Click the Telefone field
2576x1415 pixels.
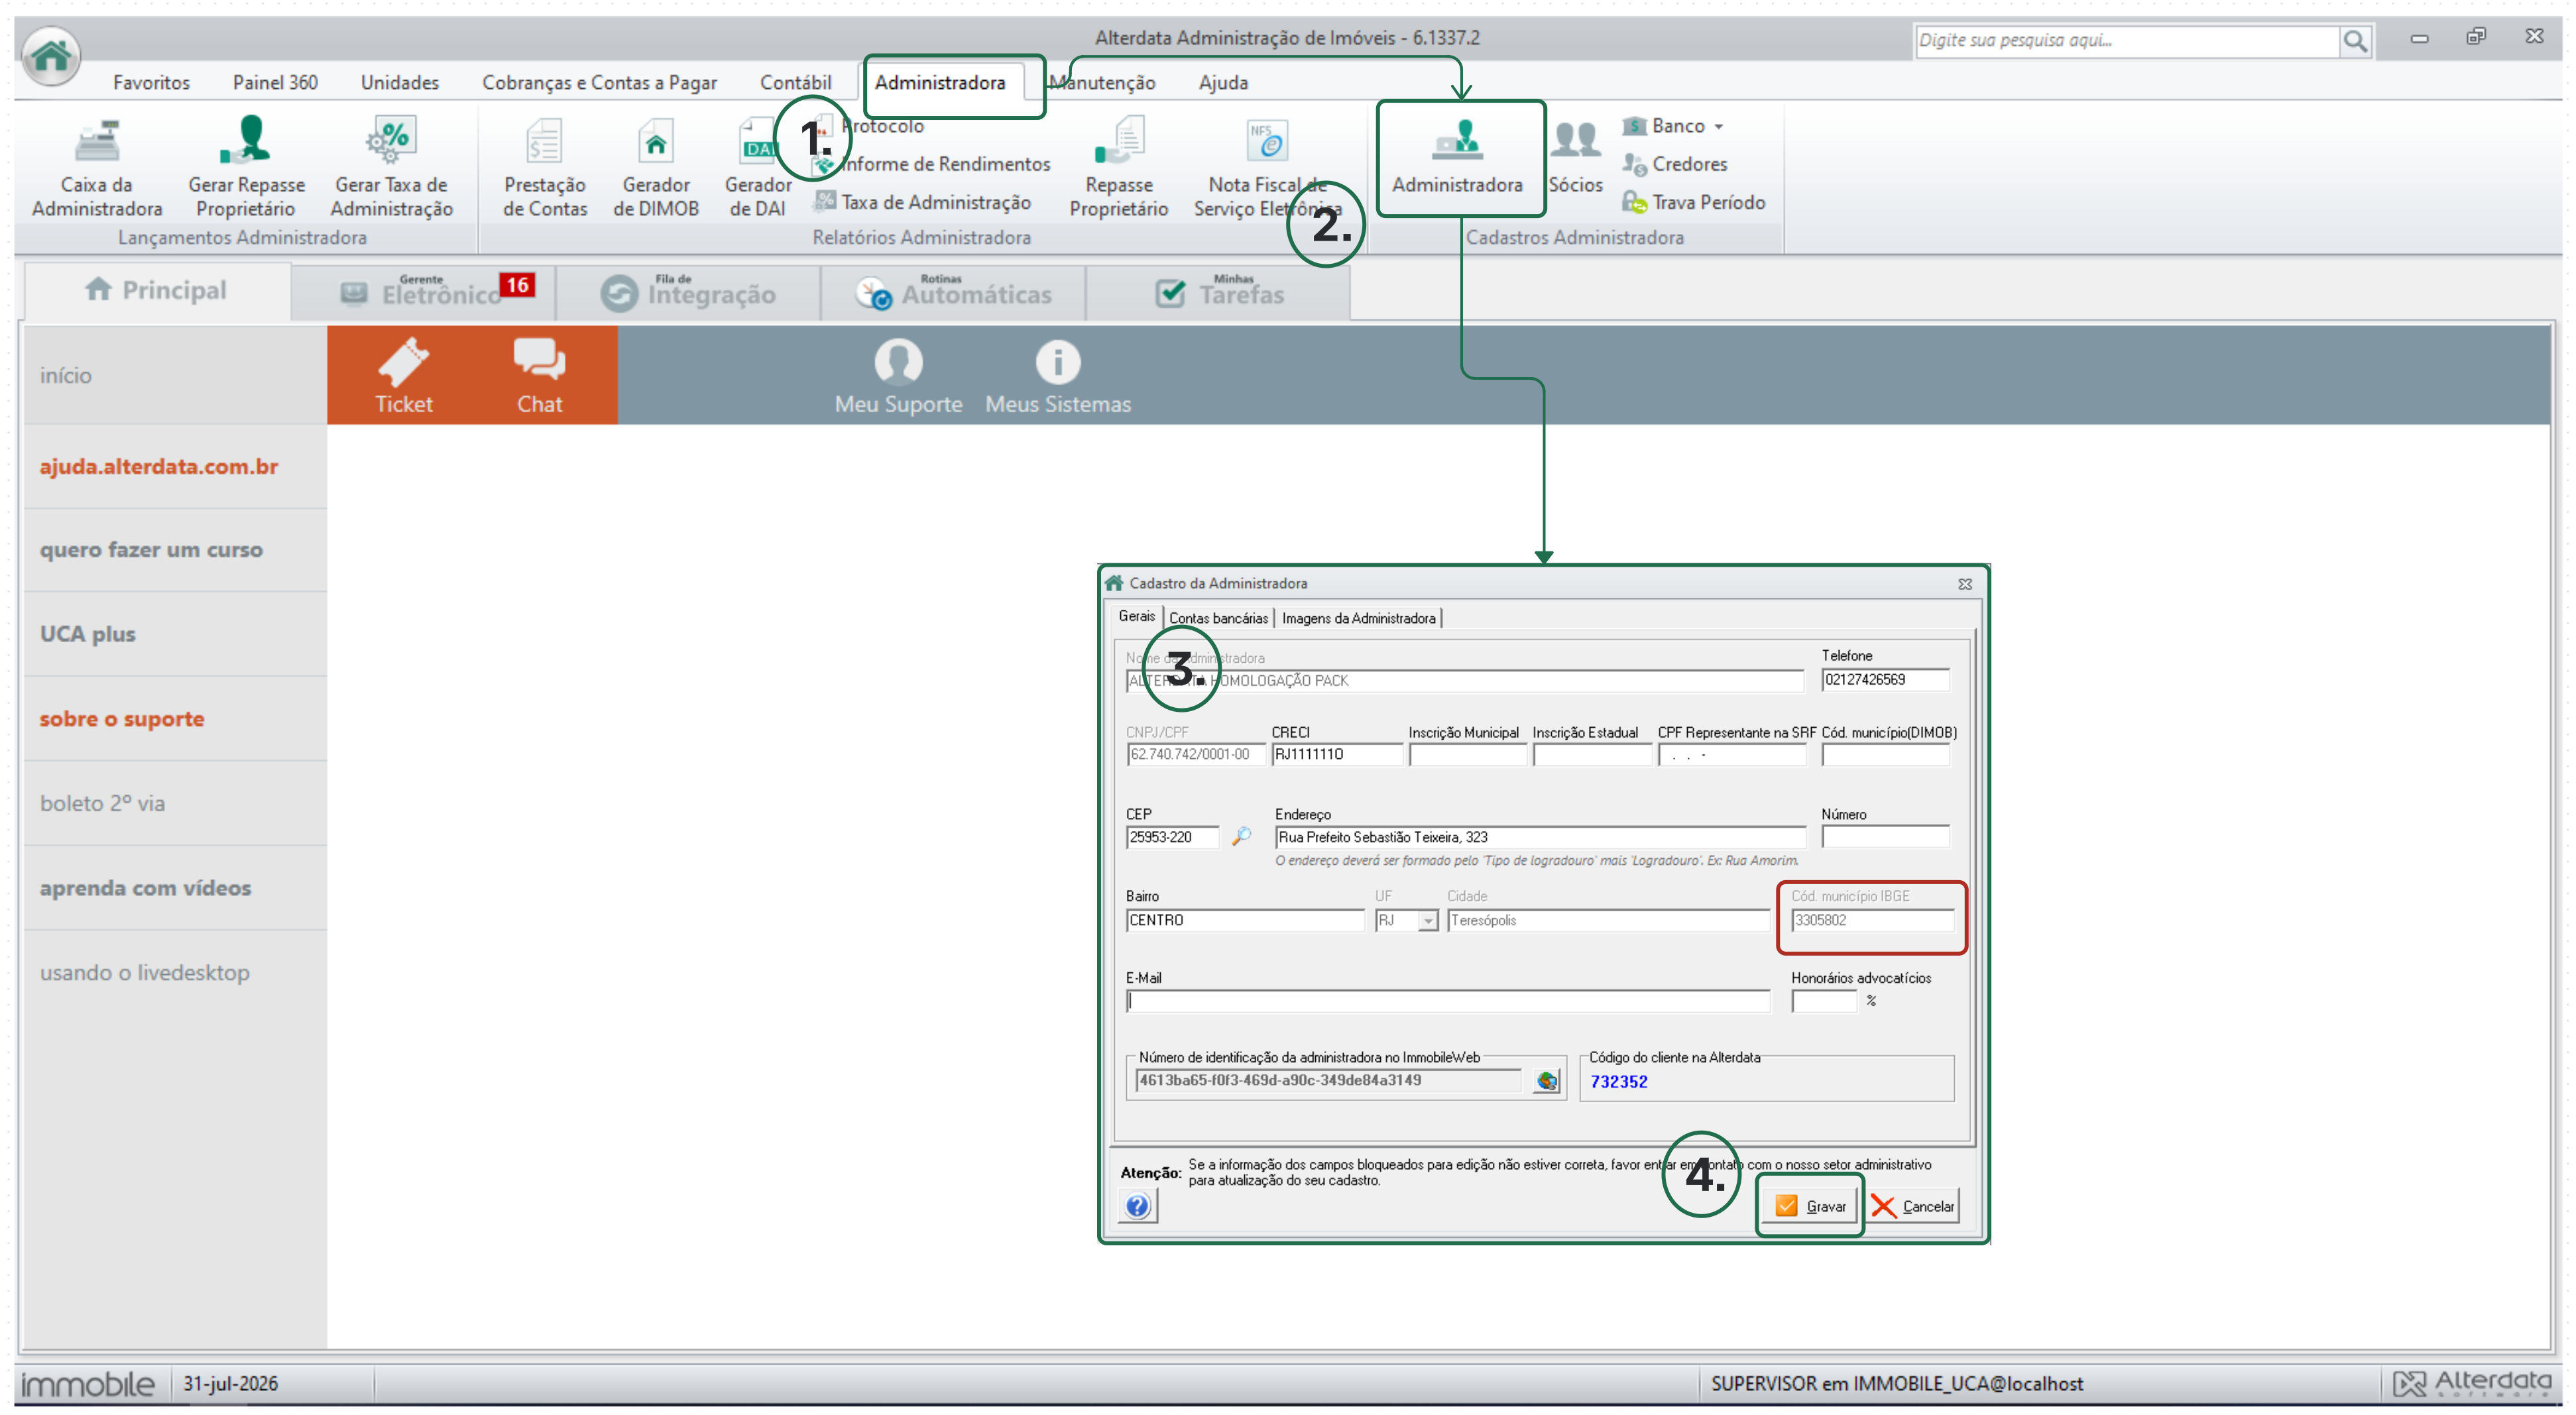tap(1885, 680)
